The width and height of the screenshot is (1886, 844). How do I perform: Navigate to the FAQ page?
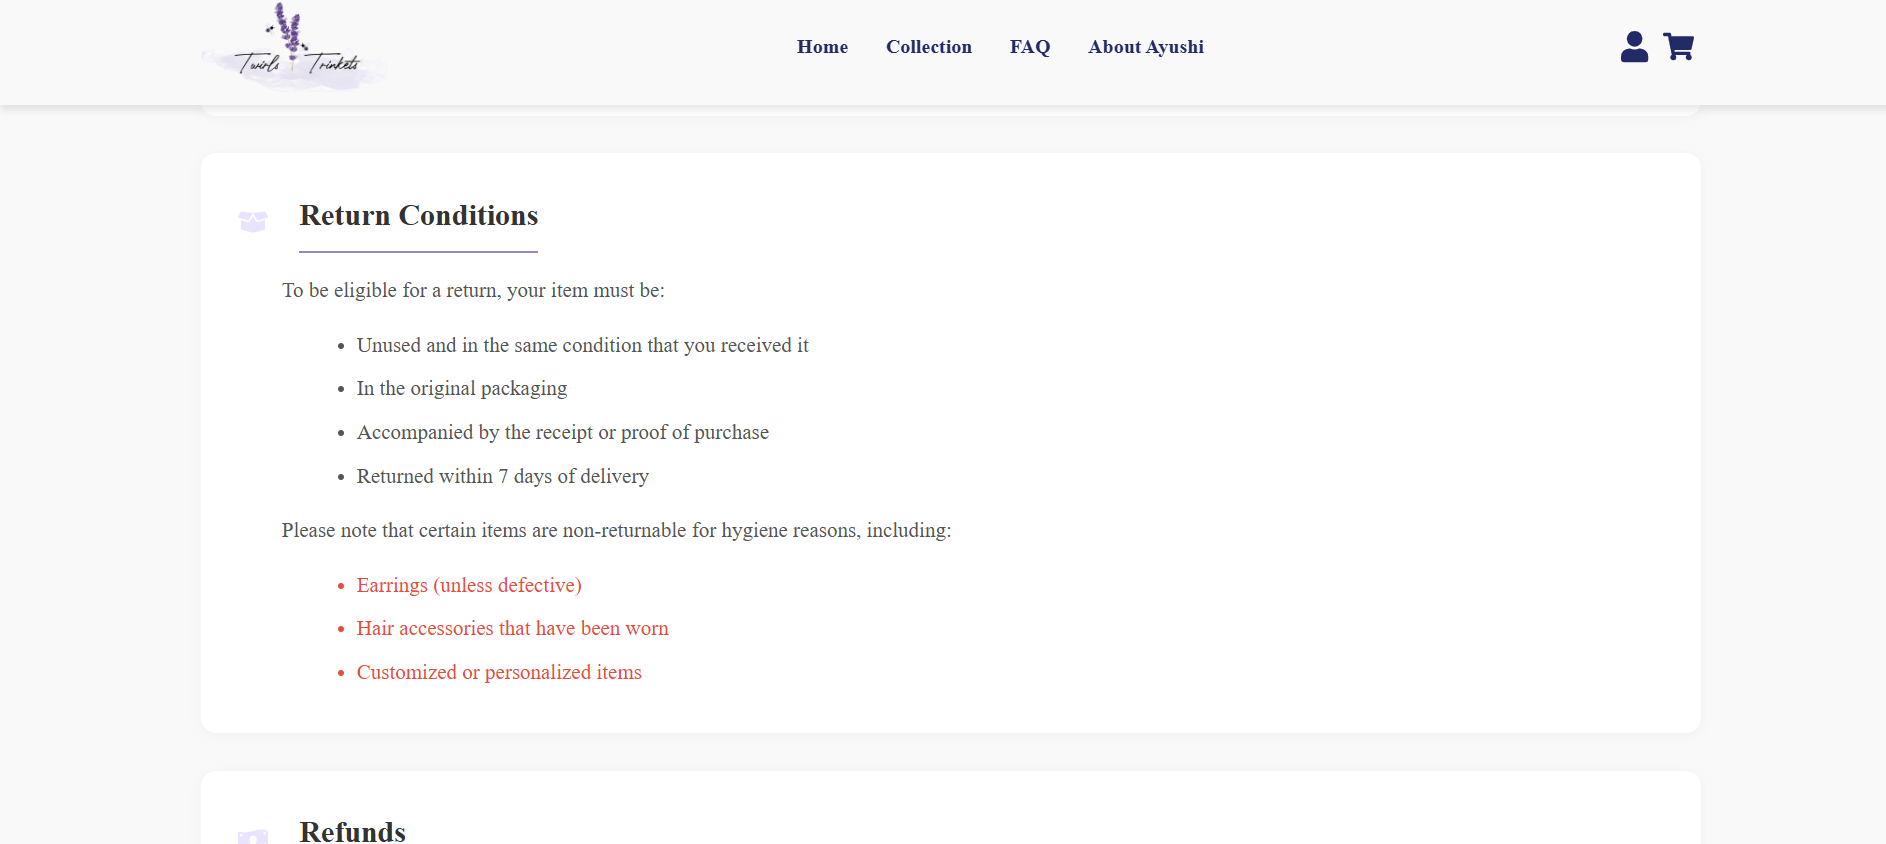click(1029, 47)
